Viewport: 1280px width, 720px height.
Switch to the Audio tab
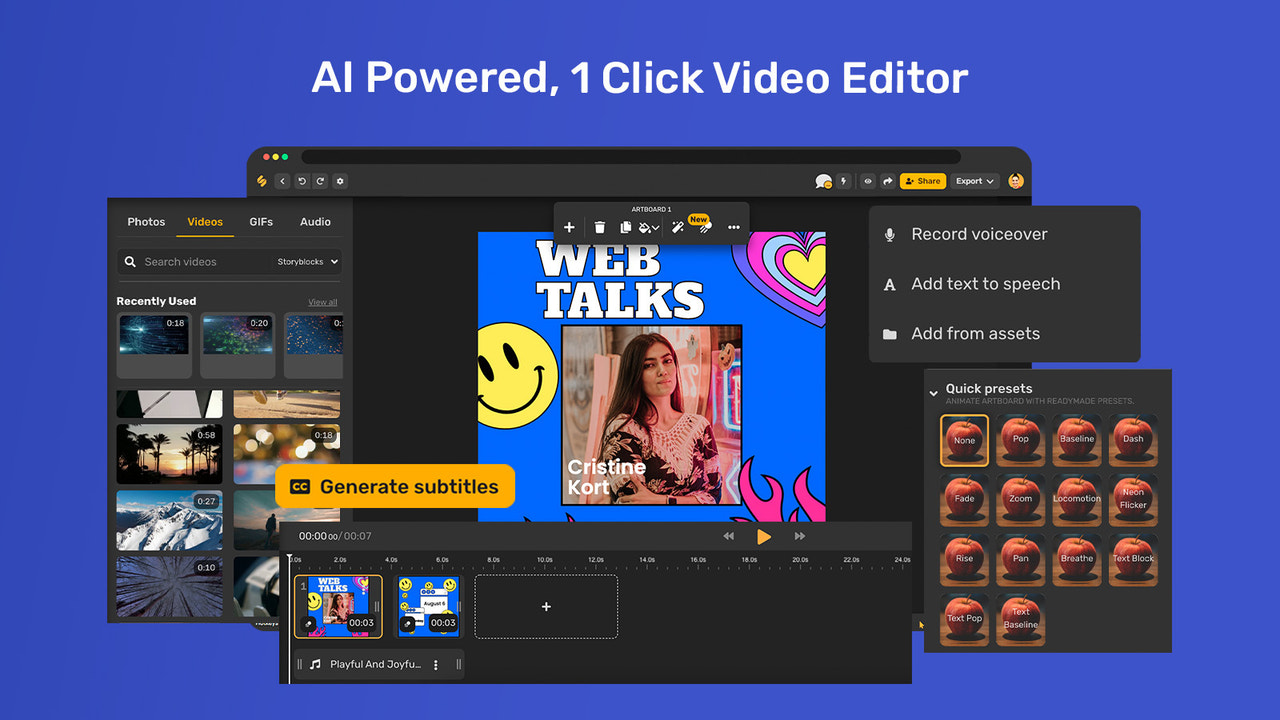315,222
